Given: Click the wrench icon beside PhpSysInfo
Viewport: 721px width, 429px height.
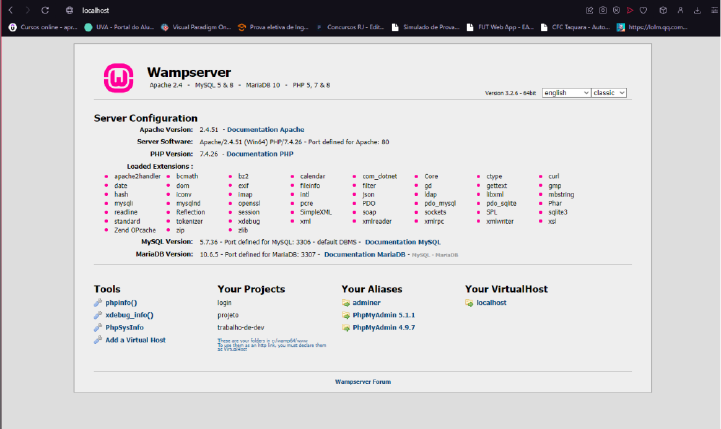Looking at the screenshot, I should (97, 327).
